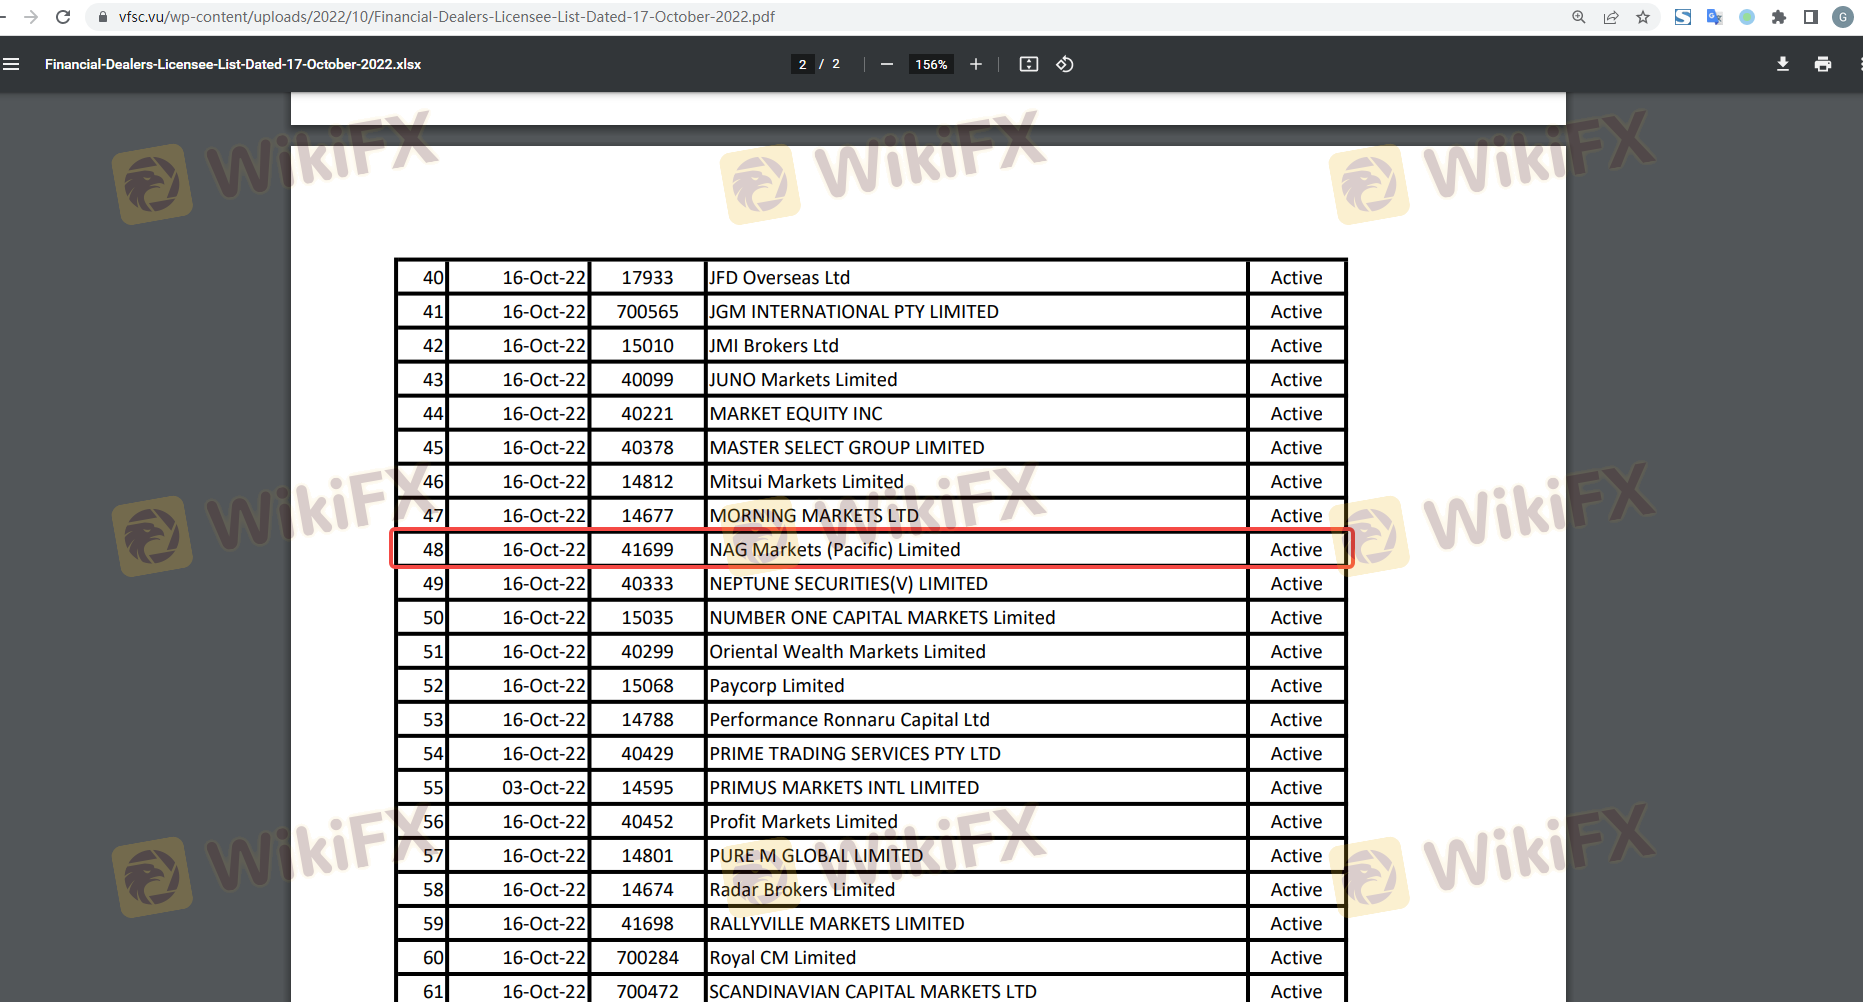
Task: Rotate the PDF counterclockwise
Action: (x=1065, y=64)
